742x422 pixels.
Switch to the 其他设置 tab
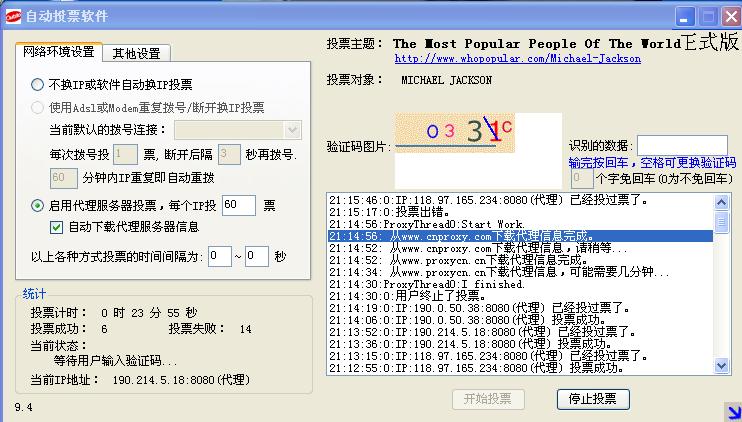point(136,53)
